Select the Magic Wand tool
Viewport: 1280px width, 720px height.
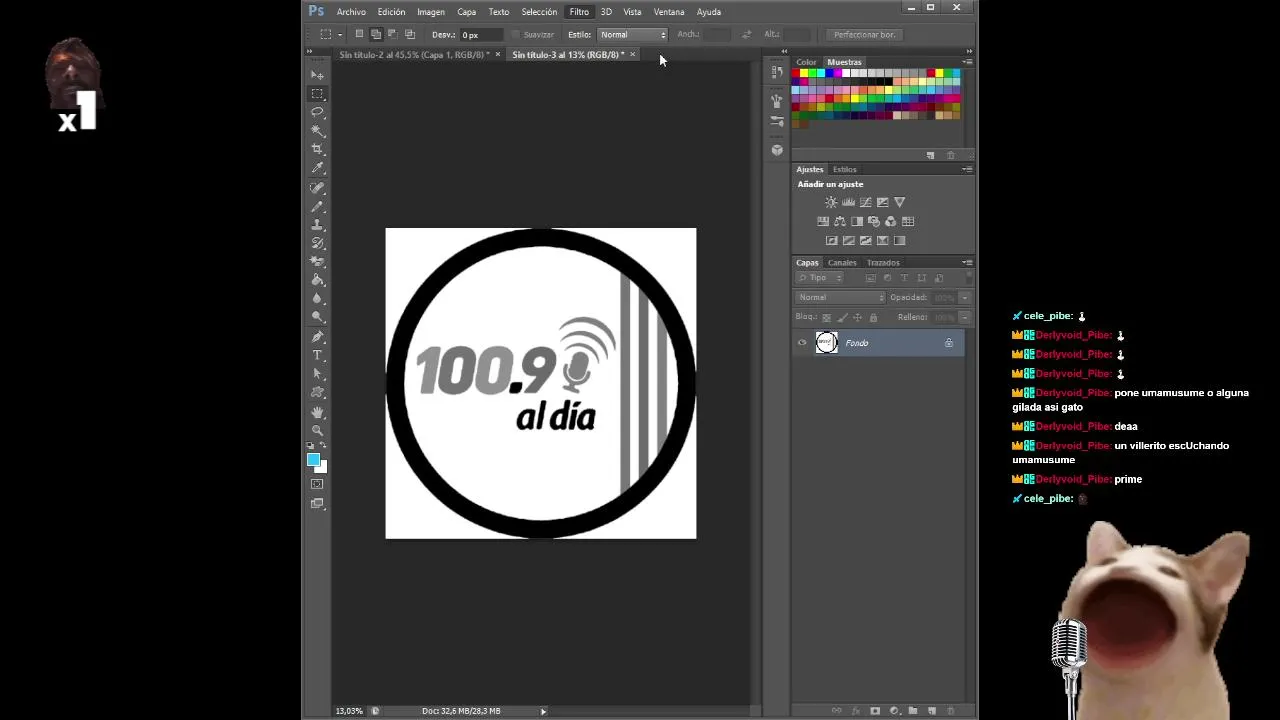click(317, 131)
